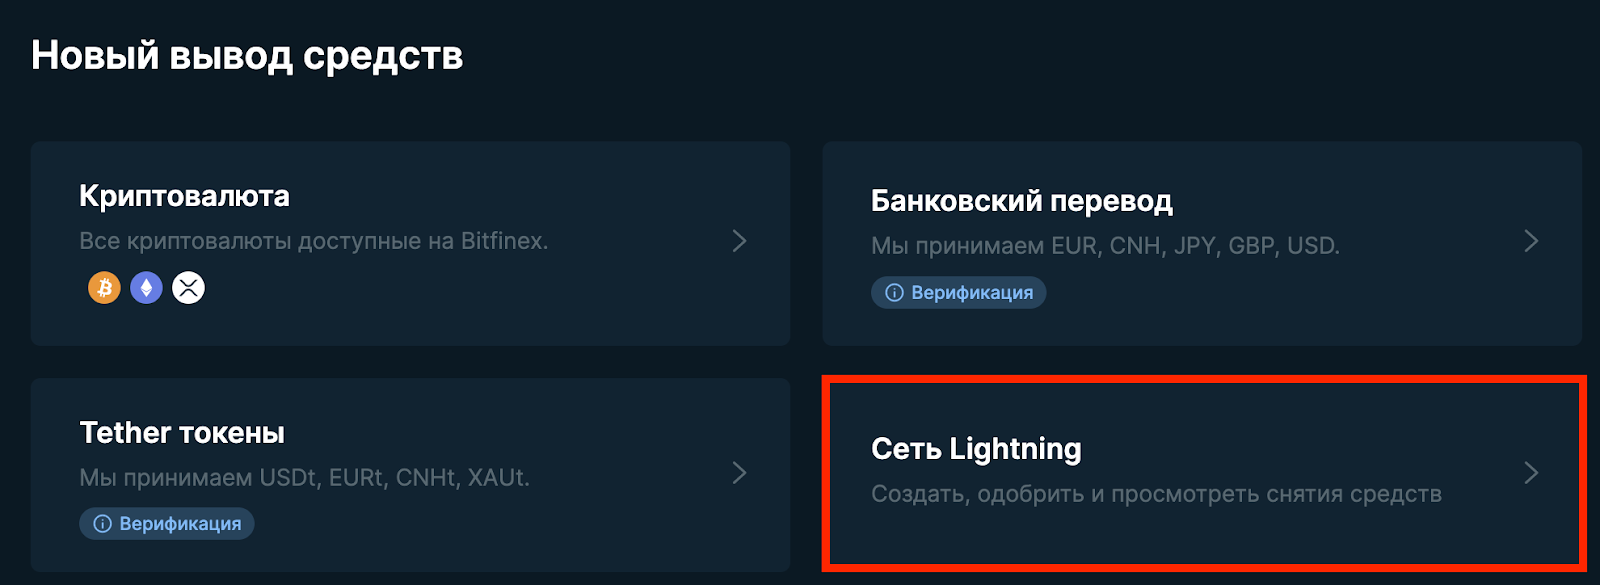Image resolution: width=1600 pixels, height=585 pixels.
Task: Expand the Банковский перевод chevron arrow
Action: point(1531,241)
